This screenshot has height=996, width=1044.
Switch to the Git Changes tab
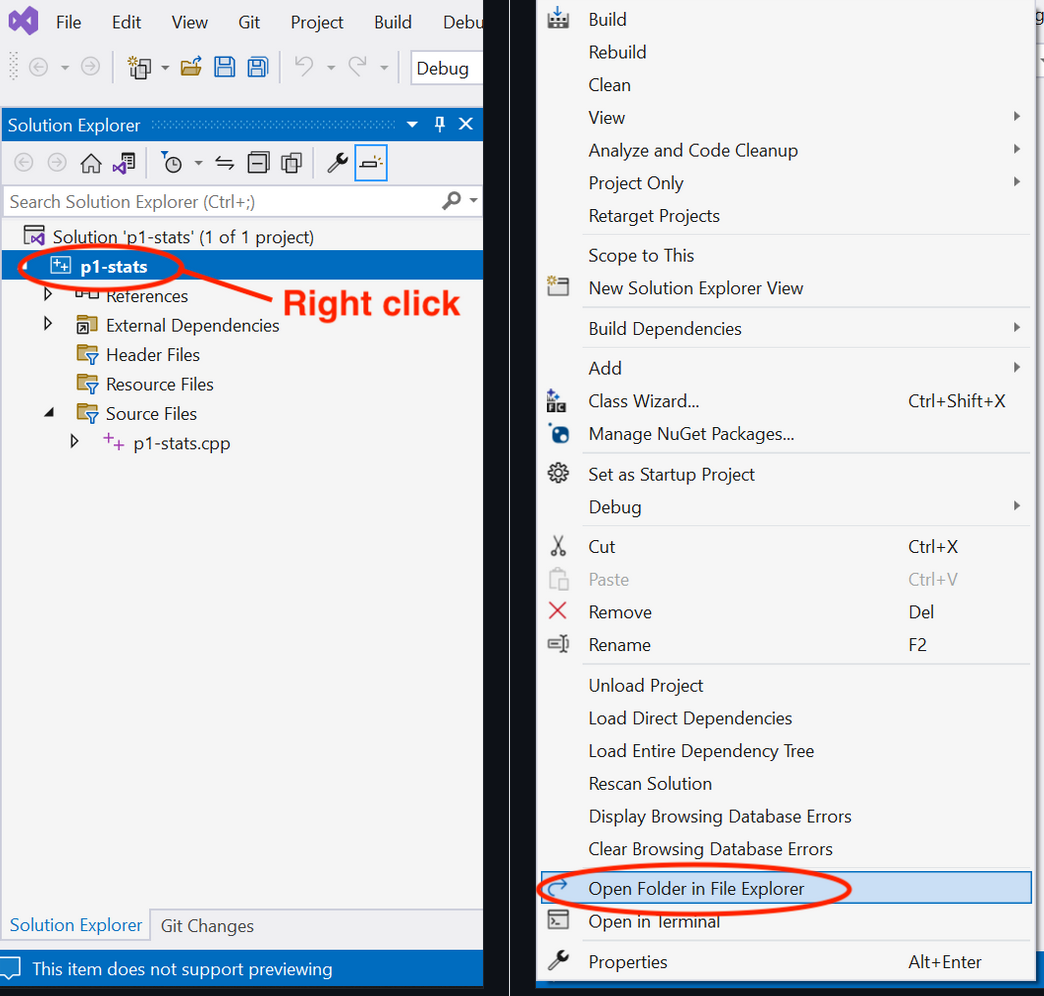[x=207, y=926]
